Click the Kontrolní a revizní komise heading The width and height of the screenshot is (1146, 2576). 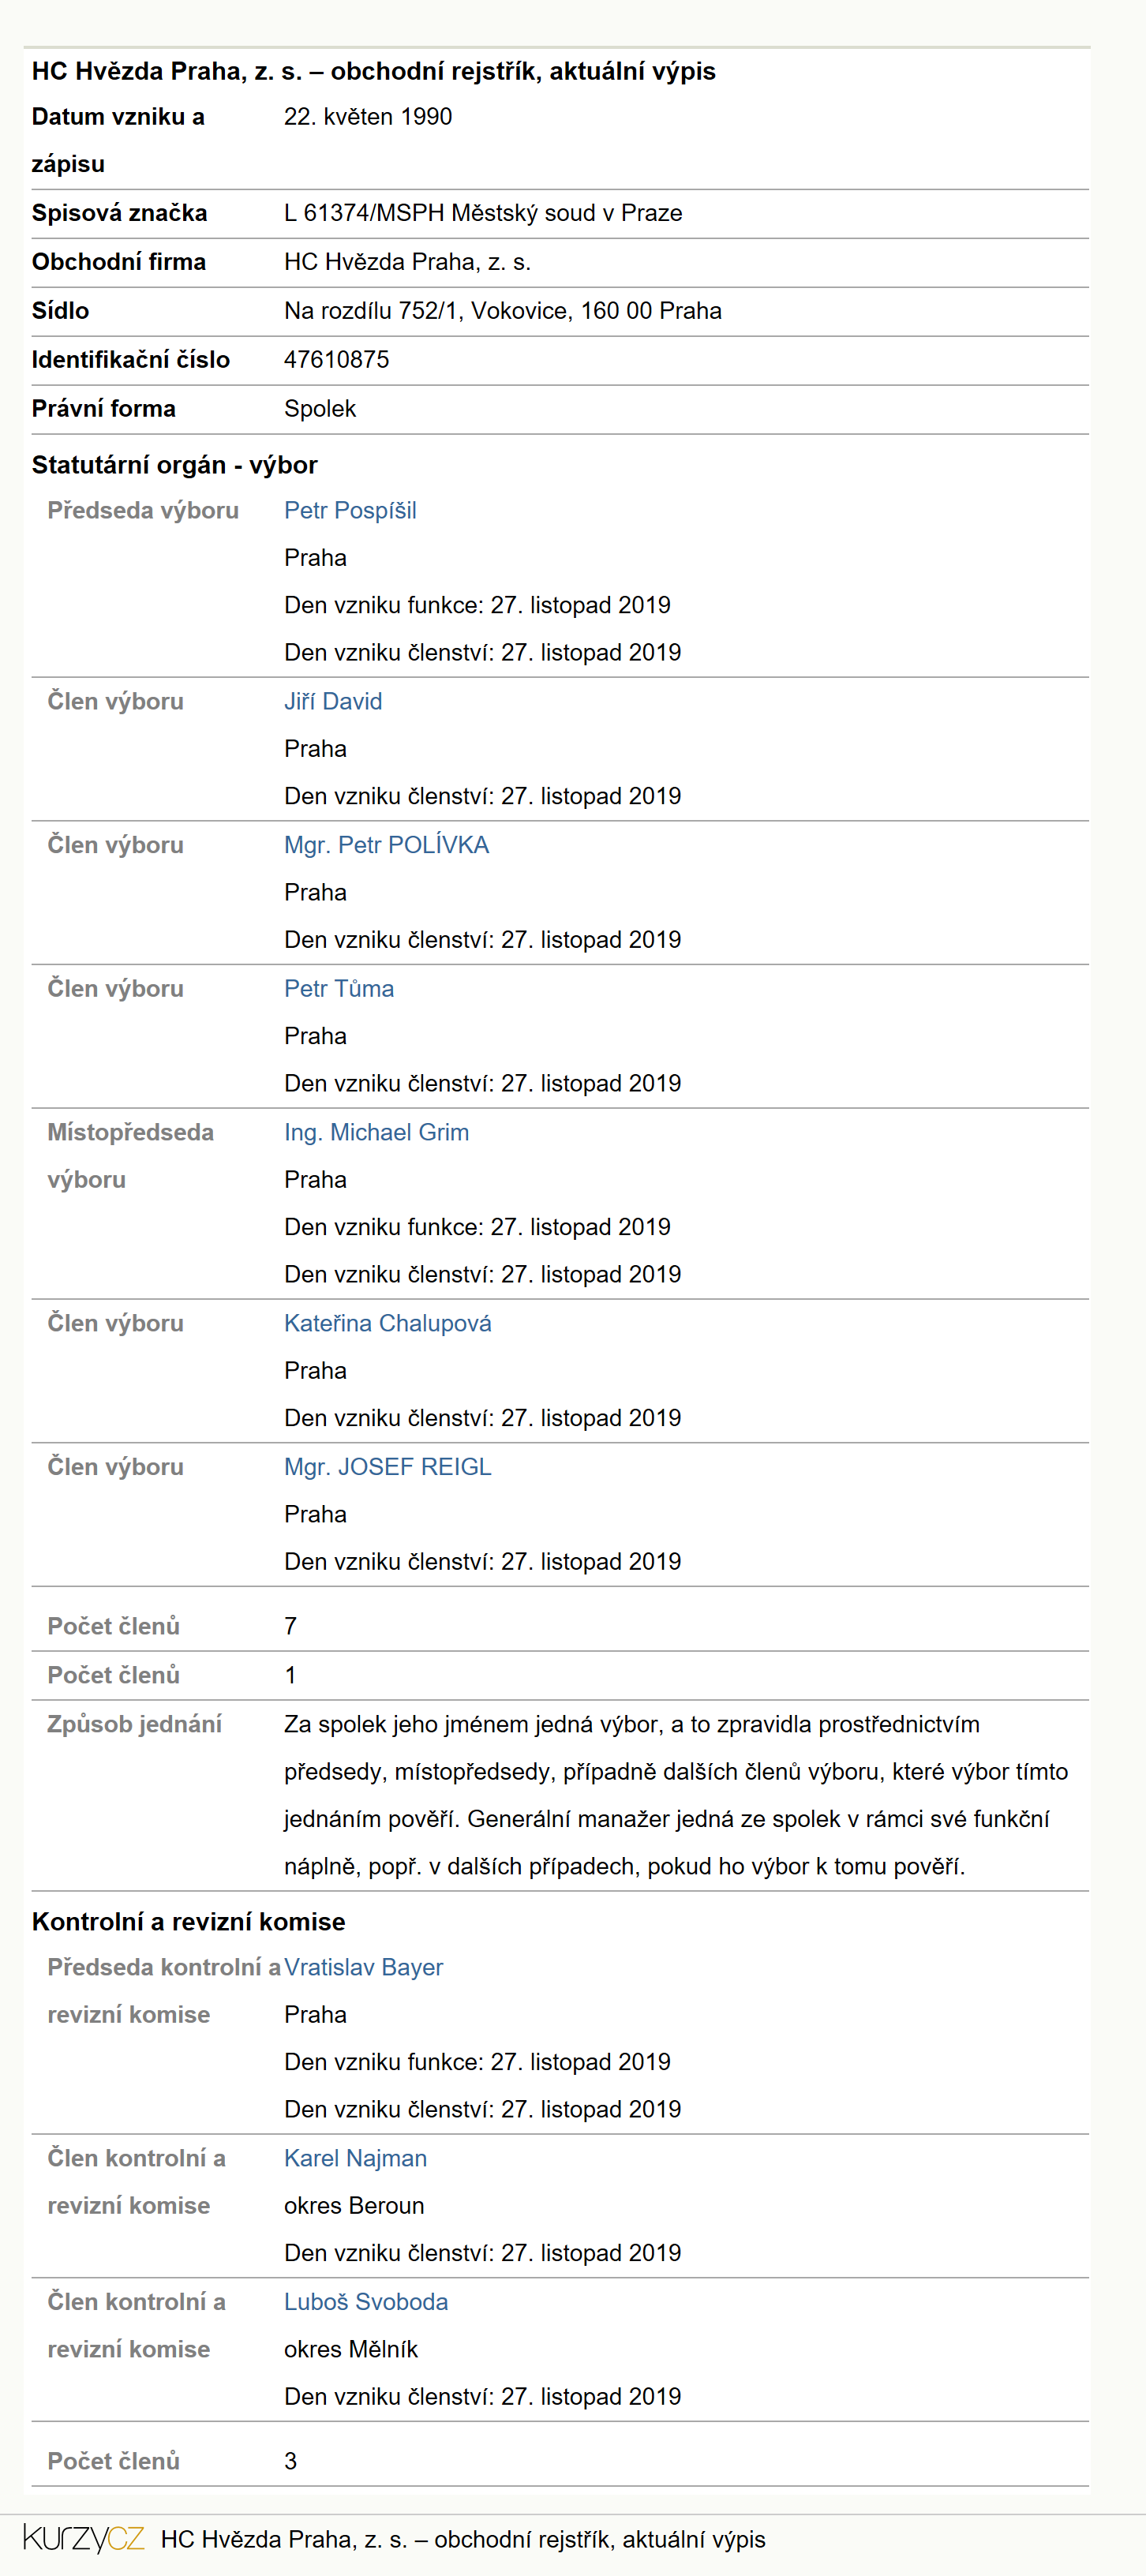[189, 1921]
